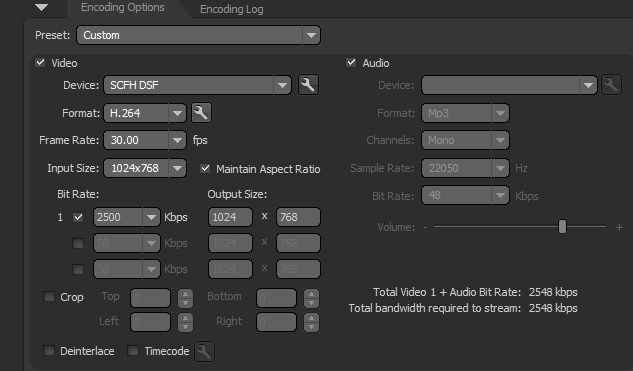
Task: Increase crop Top value with up arrow
Action: [x=185, y=294]
